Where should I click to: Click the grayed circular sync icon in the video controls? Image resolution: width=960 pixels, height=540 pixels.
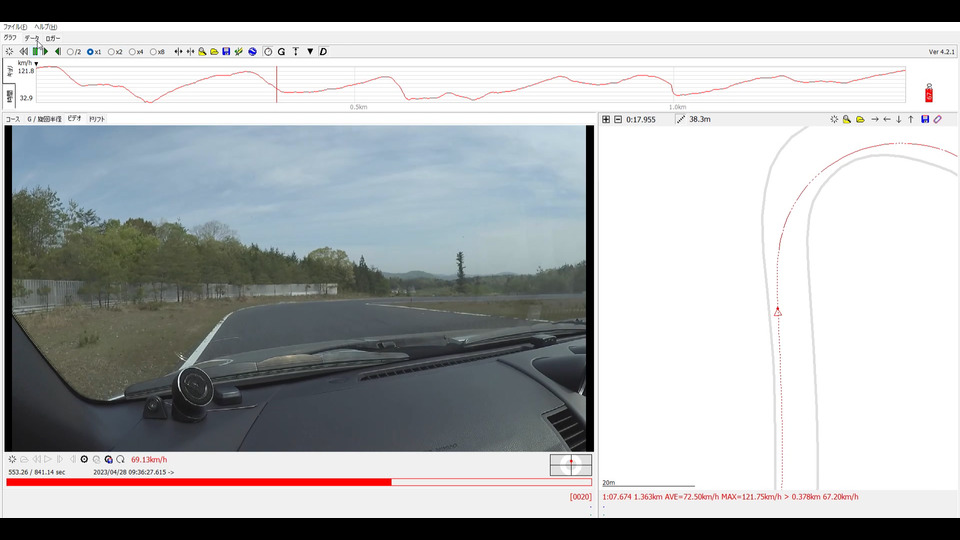pos(96,459)
